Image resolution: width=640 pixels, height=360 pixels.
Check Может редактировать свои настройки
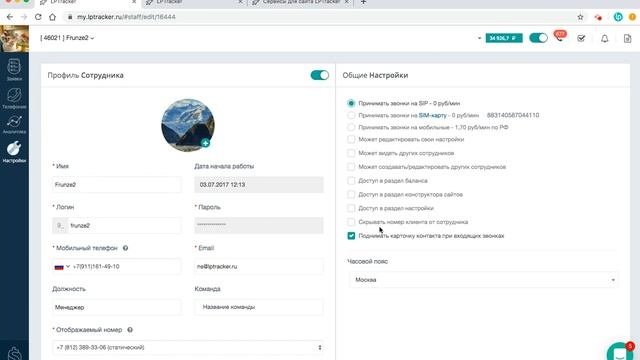pyautogui.click(x=351, y=140)
